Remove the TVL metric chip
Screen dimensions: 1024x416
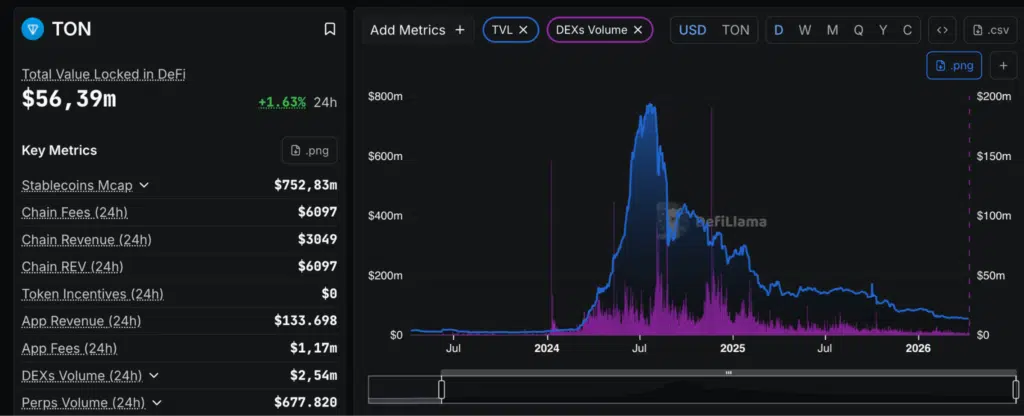(x=523, y=30)
